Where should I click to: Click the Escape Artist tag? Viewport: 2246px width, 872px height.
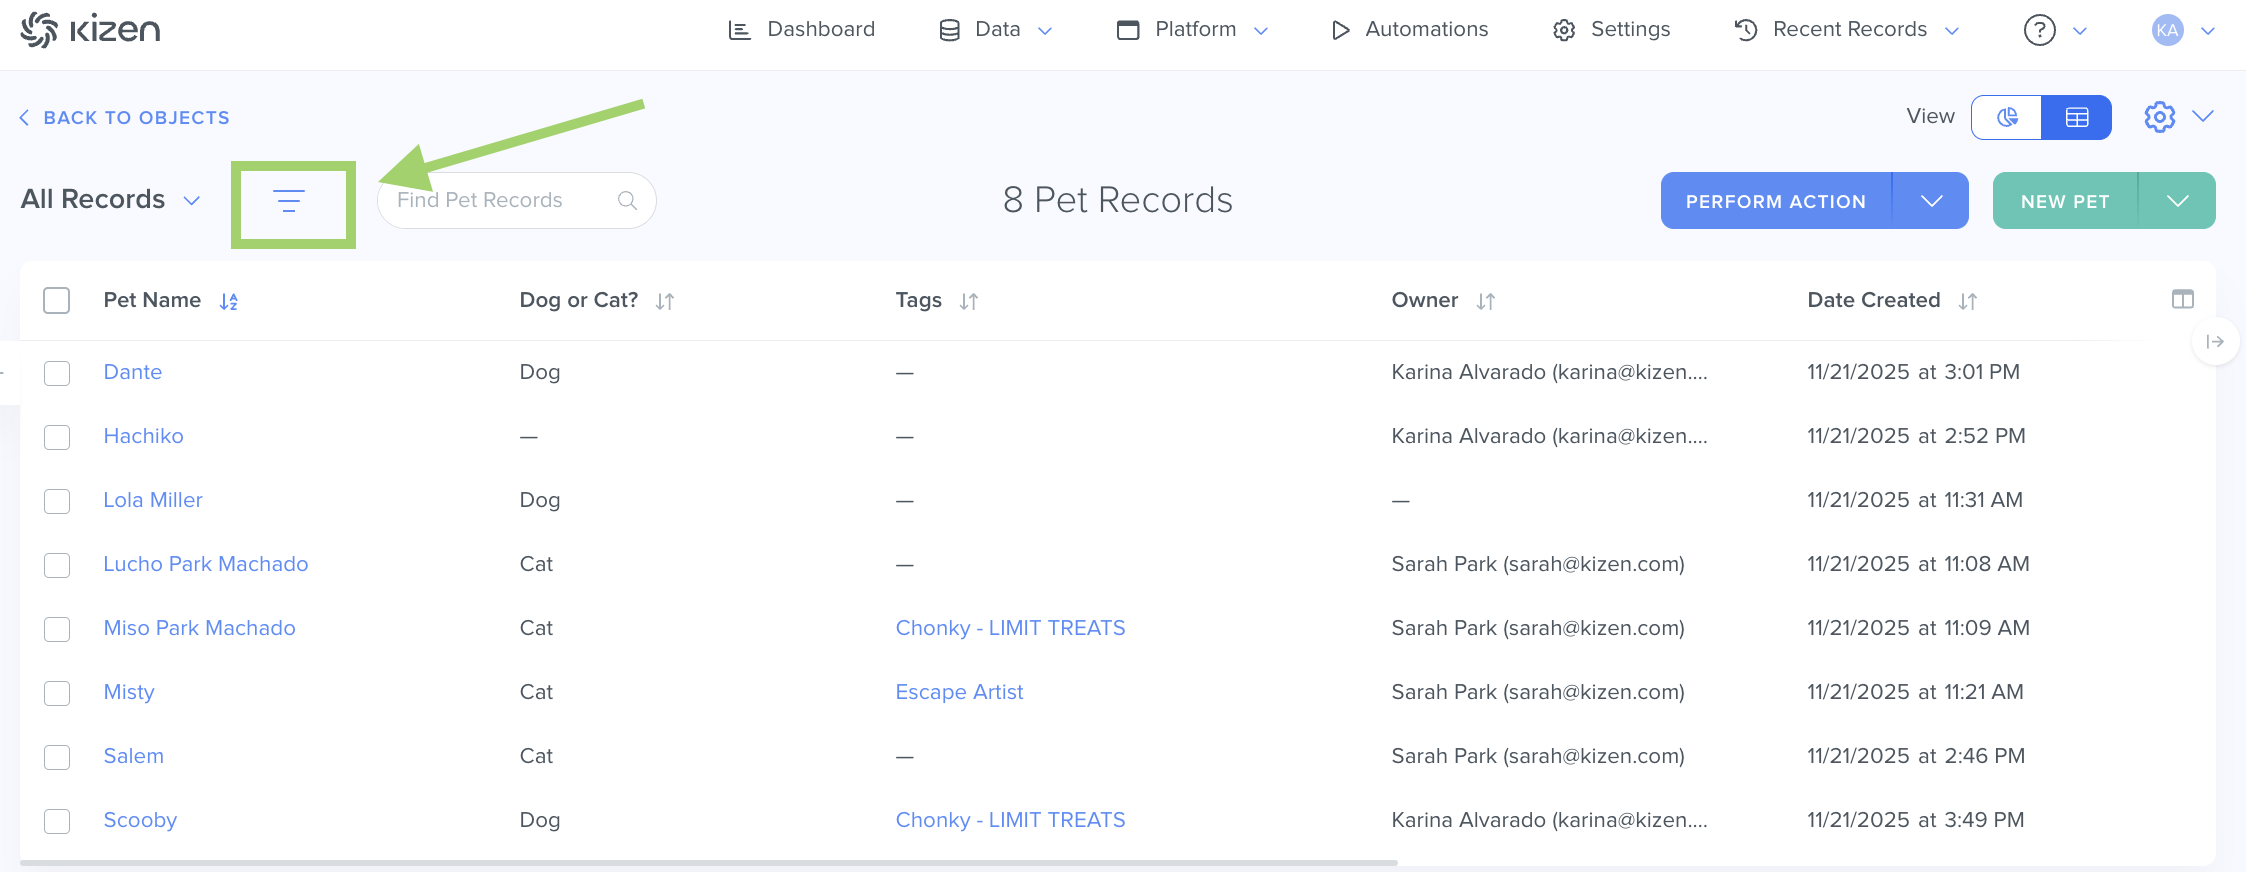point(960,692)
